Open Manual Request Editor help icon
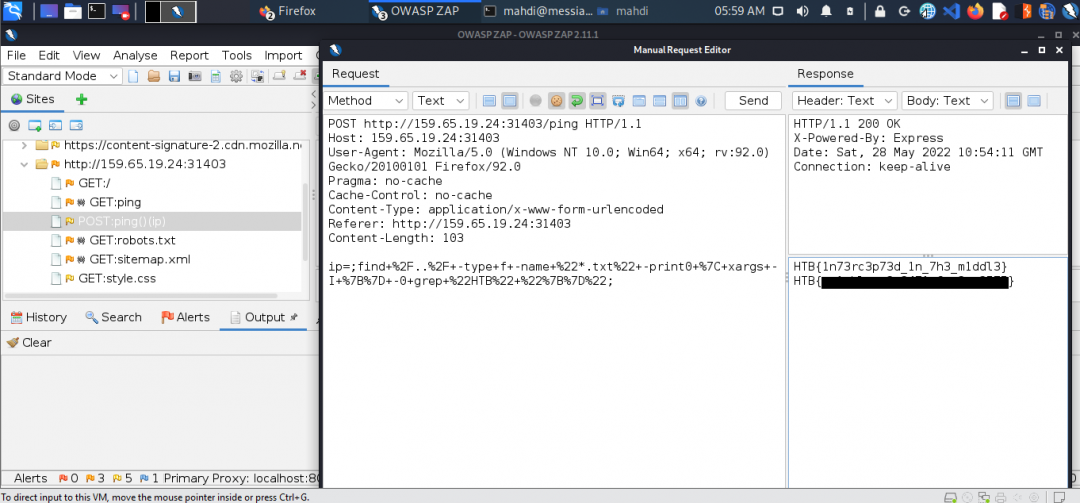 click(x=700, y=101)
